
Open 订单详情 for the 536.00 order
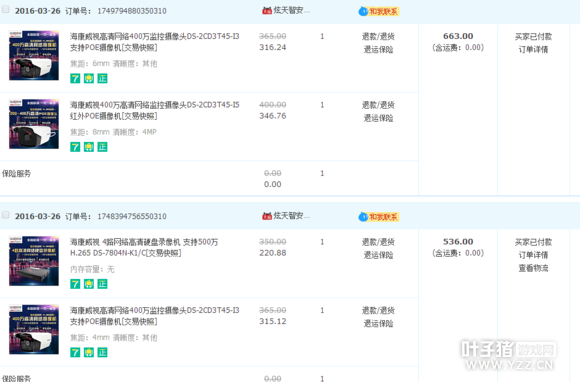coord(533,255)
